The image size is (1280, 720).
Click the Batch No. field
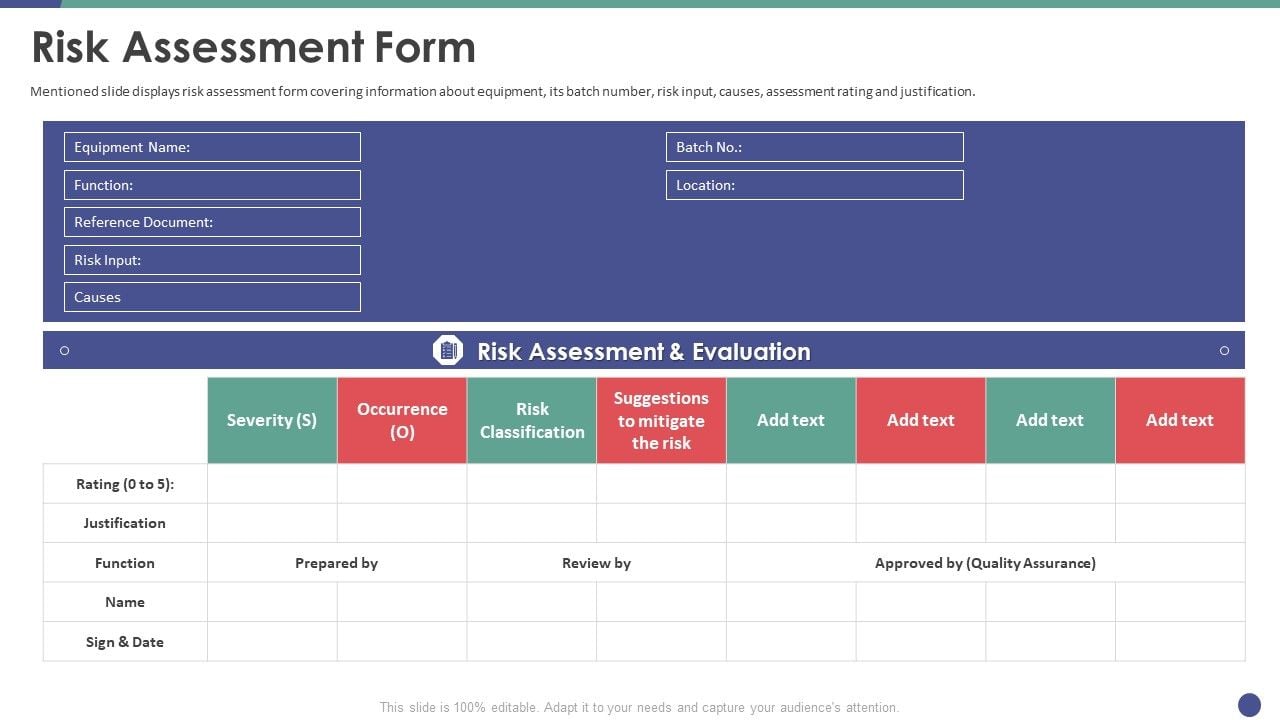(x=815, y=147)
